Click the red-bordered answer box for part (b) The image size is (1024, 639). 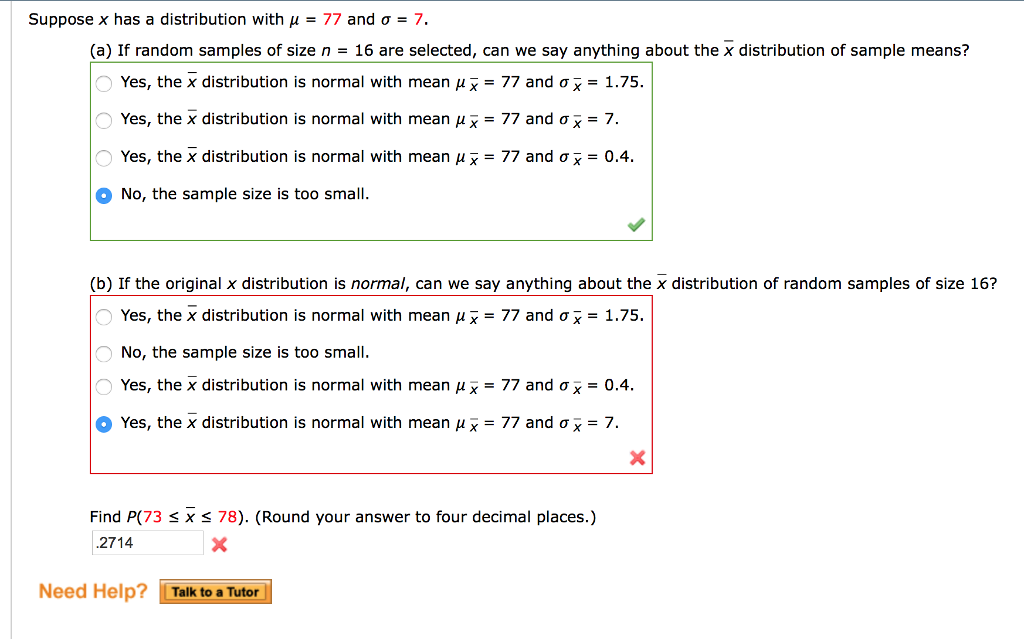[x=371, y=385]
